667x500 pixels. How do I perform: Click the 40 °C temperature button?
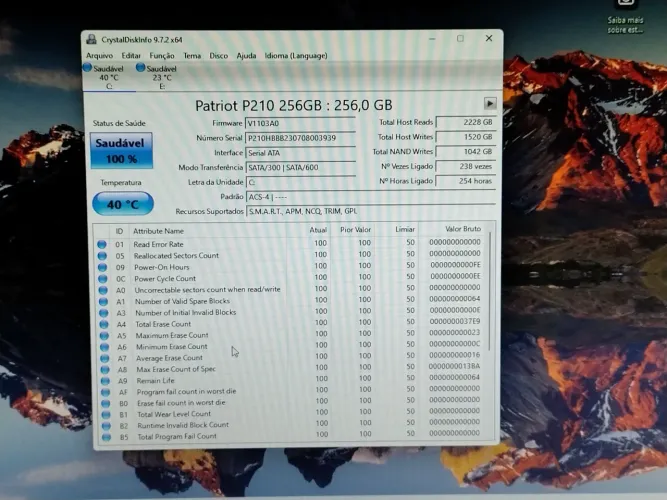coord(123,204)
